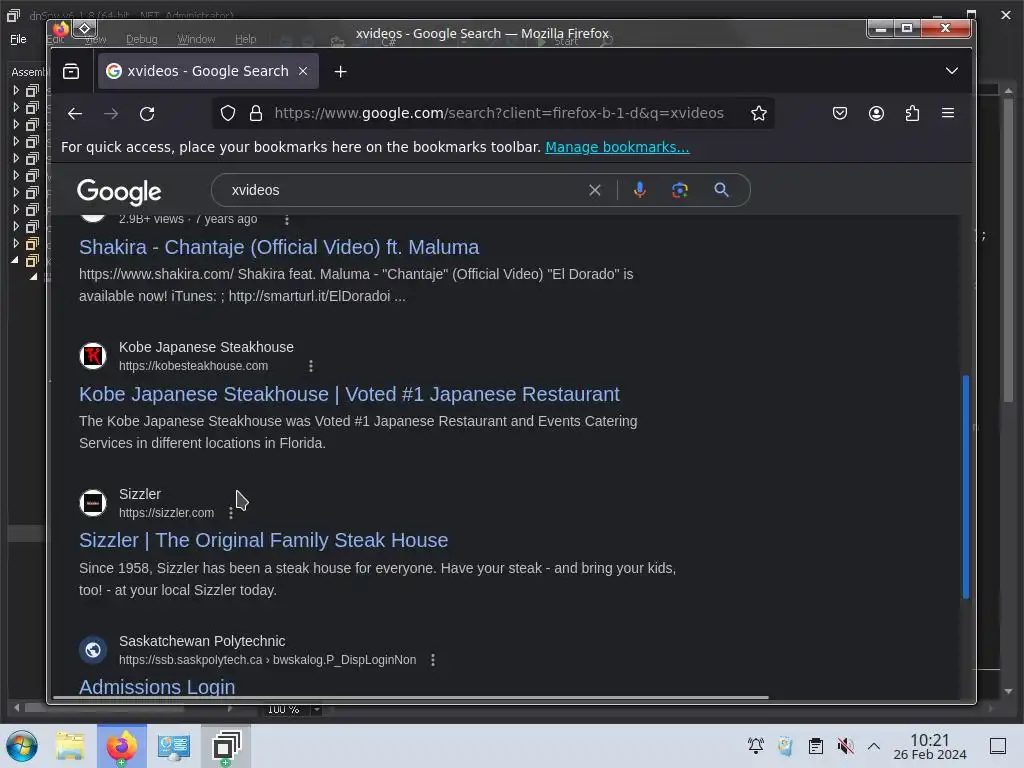This screenshot has height=768, width=1024.
Task: Open the third taskbar monitor application
Action: pyautogui.click(x=174, y=746)
